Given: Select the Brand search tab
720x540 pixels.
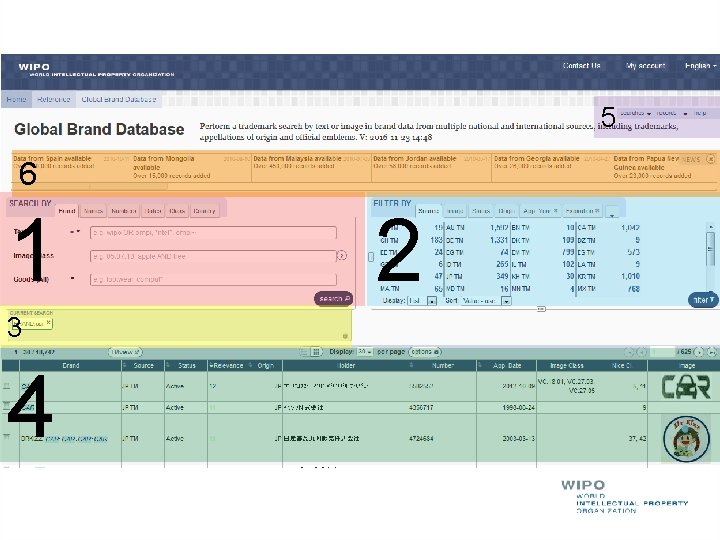Looking at the screenshot, I should pyautogui.click(x=67, y=211).
